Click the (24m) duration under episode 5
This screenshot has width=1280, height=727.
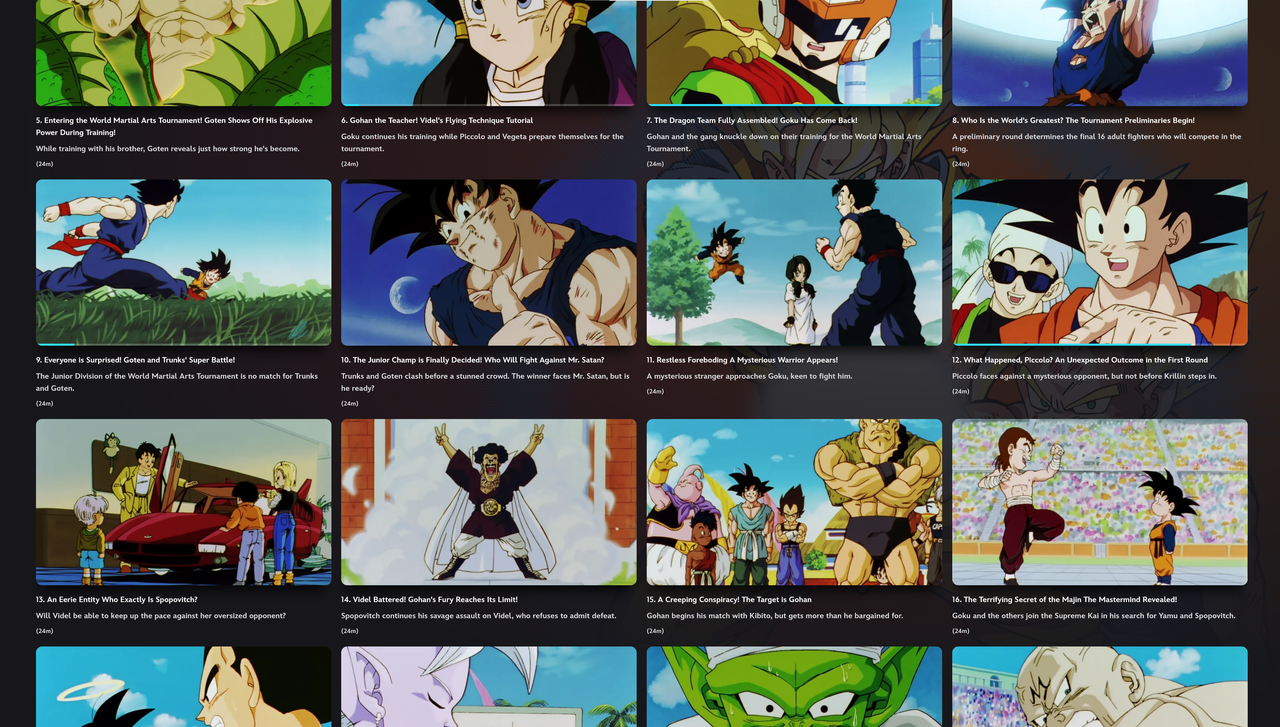click(44, 164)
